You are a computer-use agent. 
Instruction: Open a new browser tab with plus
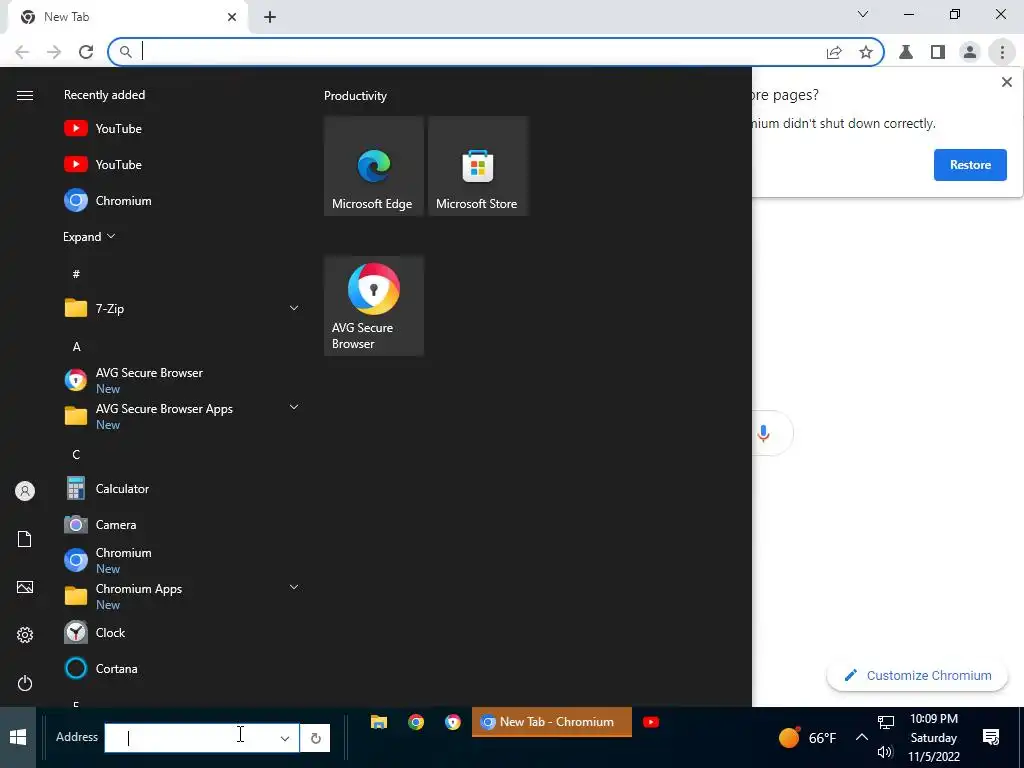point(270,17)
